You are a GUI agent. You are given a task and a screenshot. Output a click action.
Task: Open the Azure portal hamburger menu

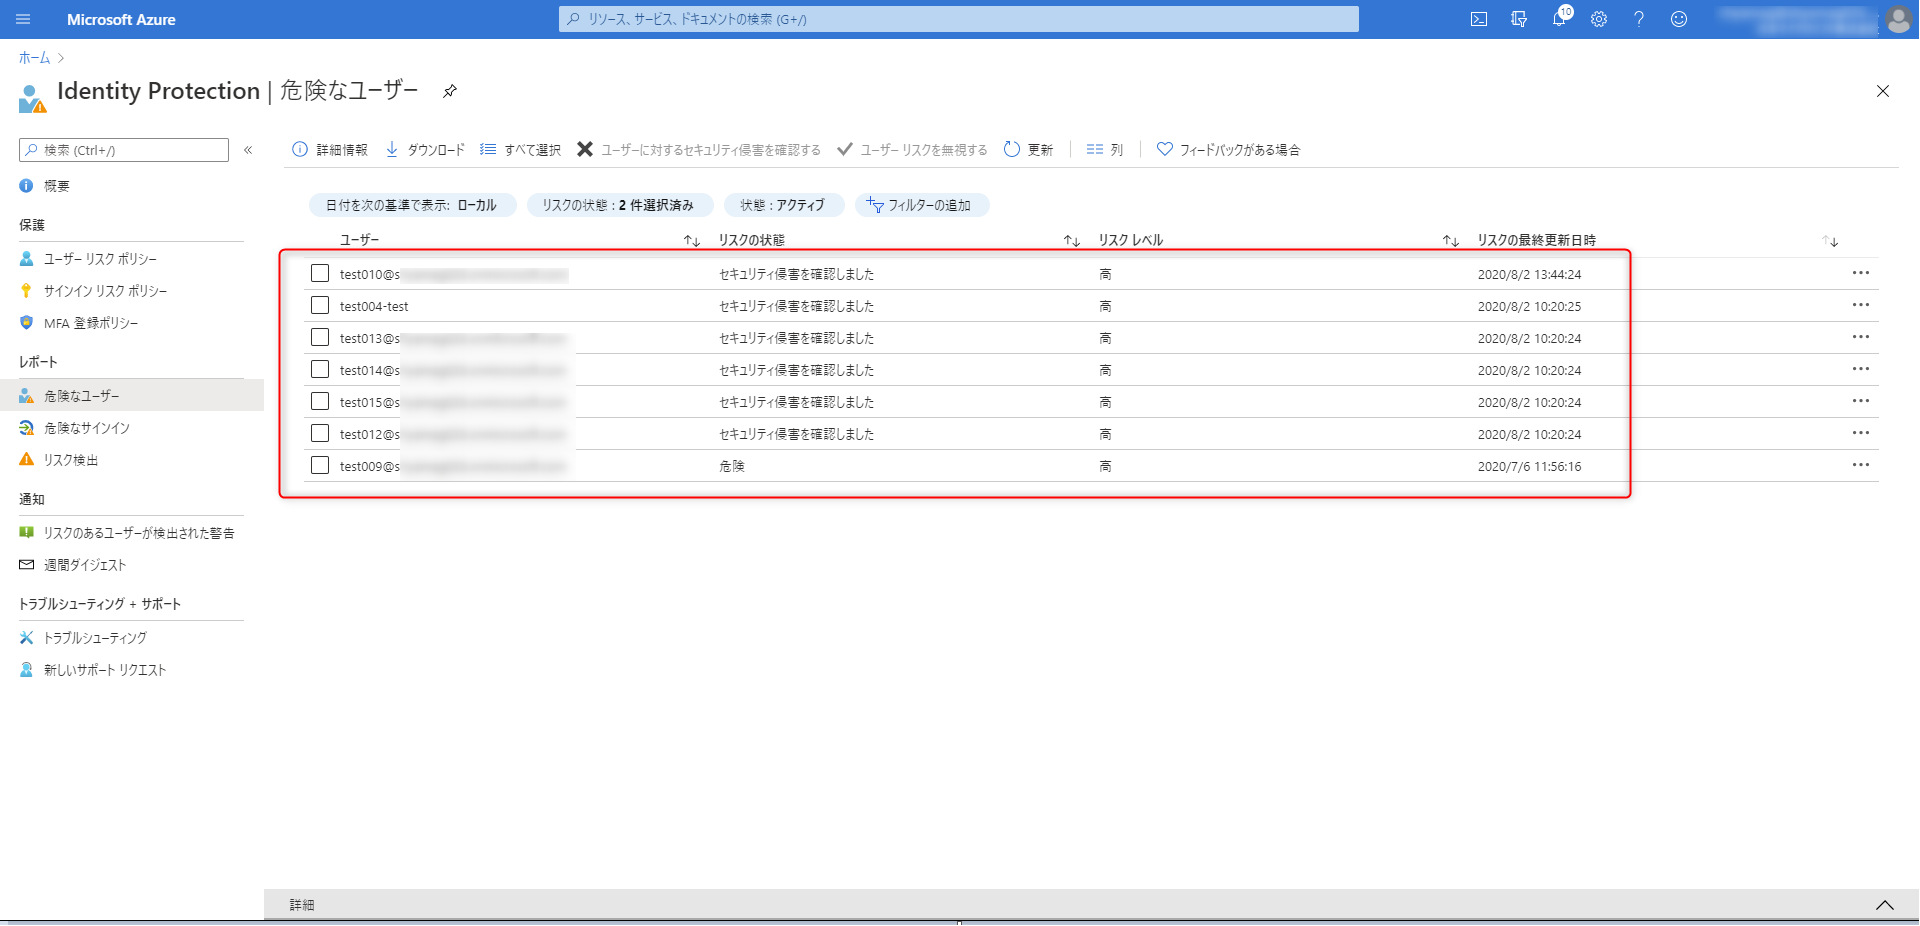click(24, 19)
